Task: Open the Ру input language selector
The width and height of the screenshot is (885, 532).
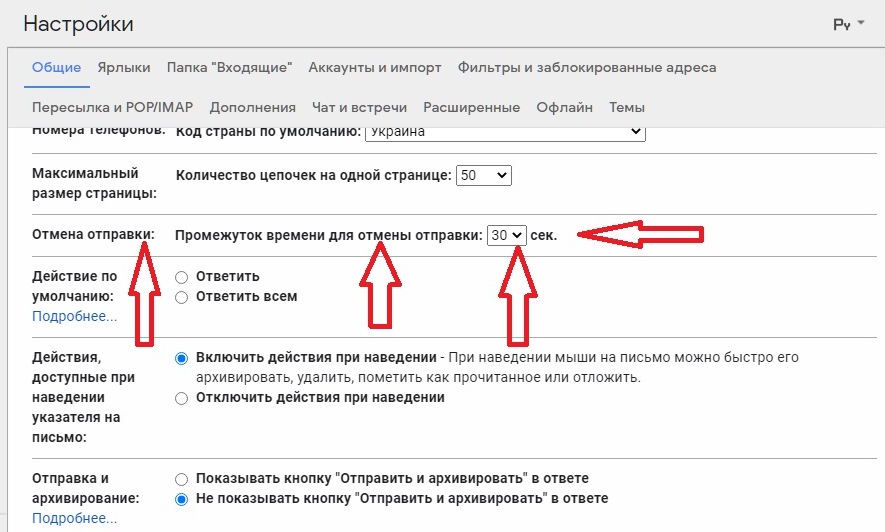Action: pyautogui.click(x=848, y=24)
